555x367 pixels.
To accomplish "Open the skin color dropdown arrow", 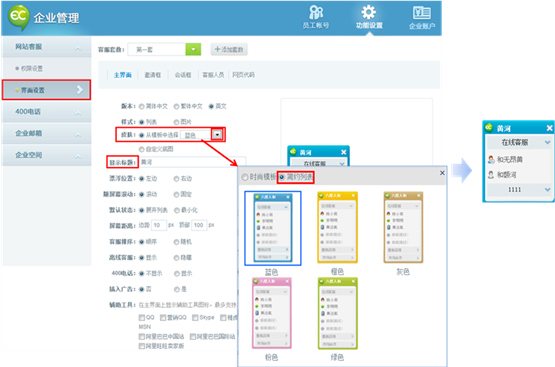I will [217, 134].
